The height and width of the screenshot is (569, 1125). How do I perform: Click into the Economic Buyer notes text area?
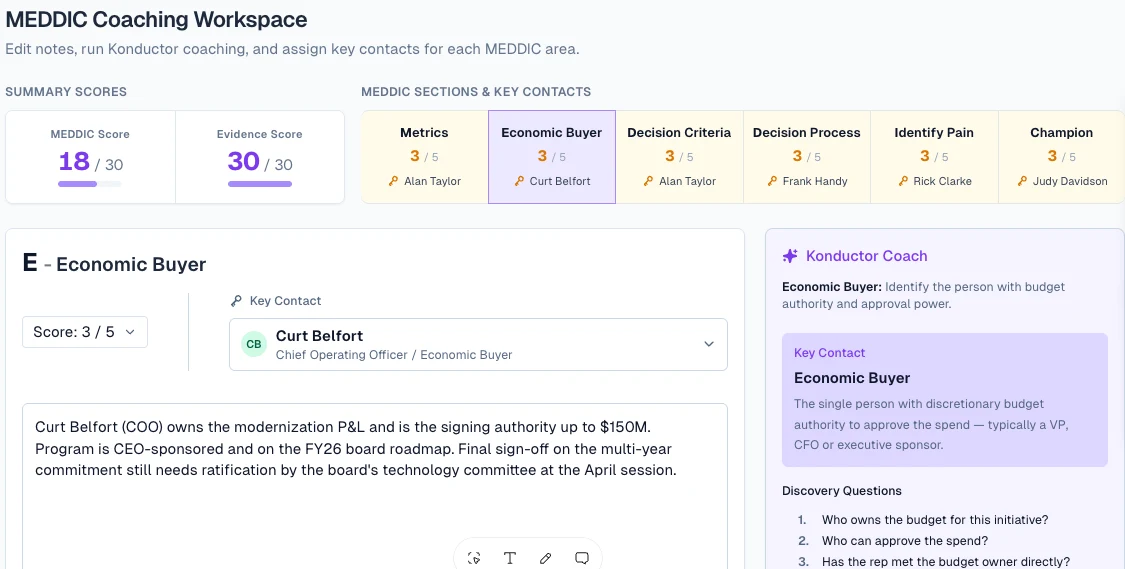point(375,486)
